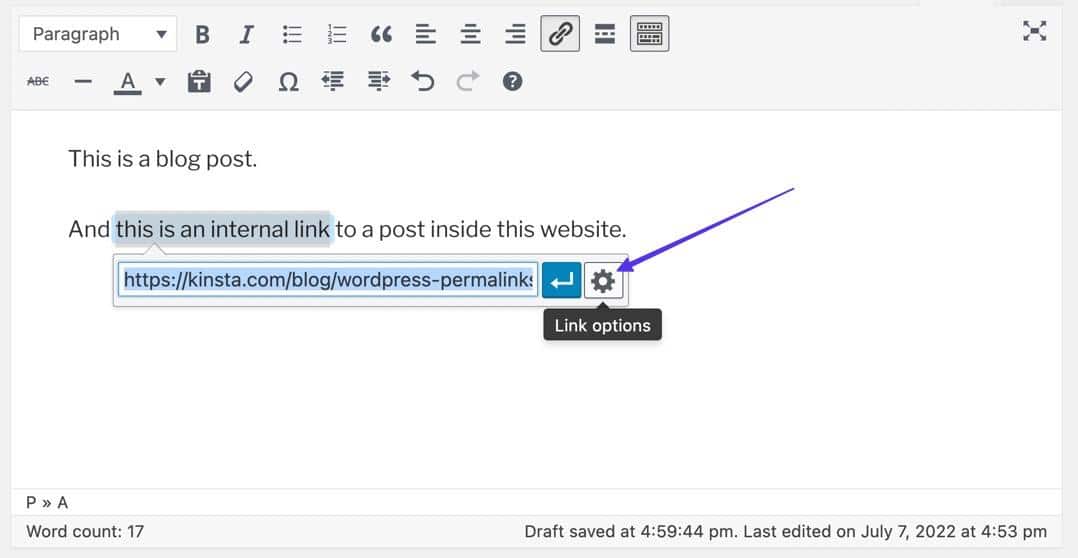
Task: Select the A element in path bar
Action: pos(63,503)
